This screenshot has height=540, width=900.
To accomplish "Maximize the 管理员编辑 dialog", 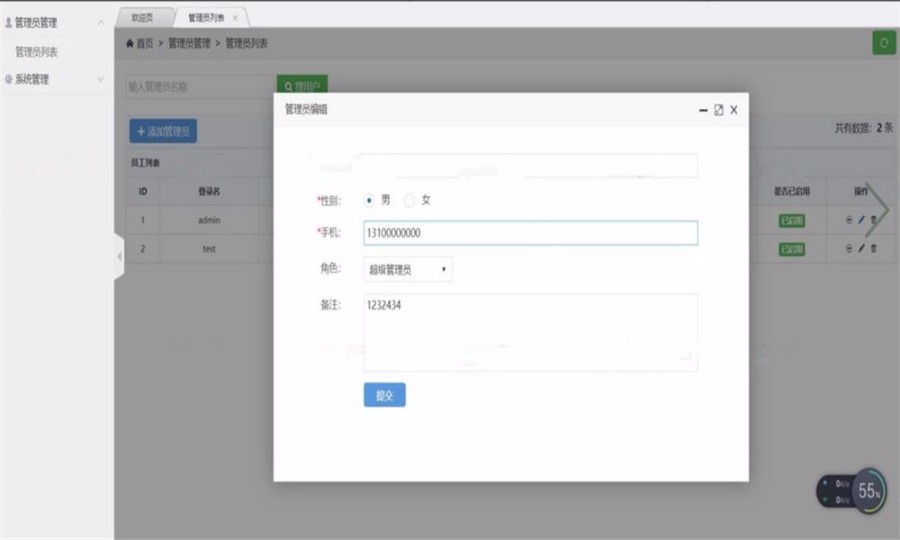I will (719, 110).
